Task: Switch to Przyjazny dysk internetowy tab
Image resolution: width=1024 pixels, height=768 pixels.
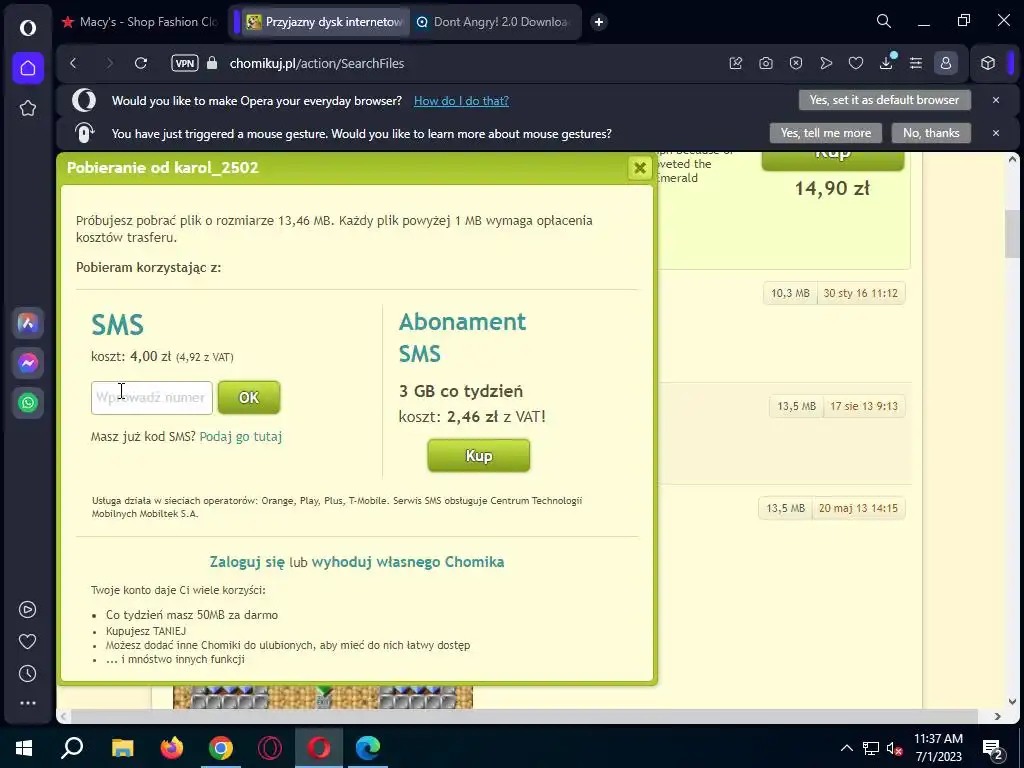Action: click(325, 22)
